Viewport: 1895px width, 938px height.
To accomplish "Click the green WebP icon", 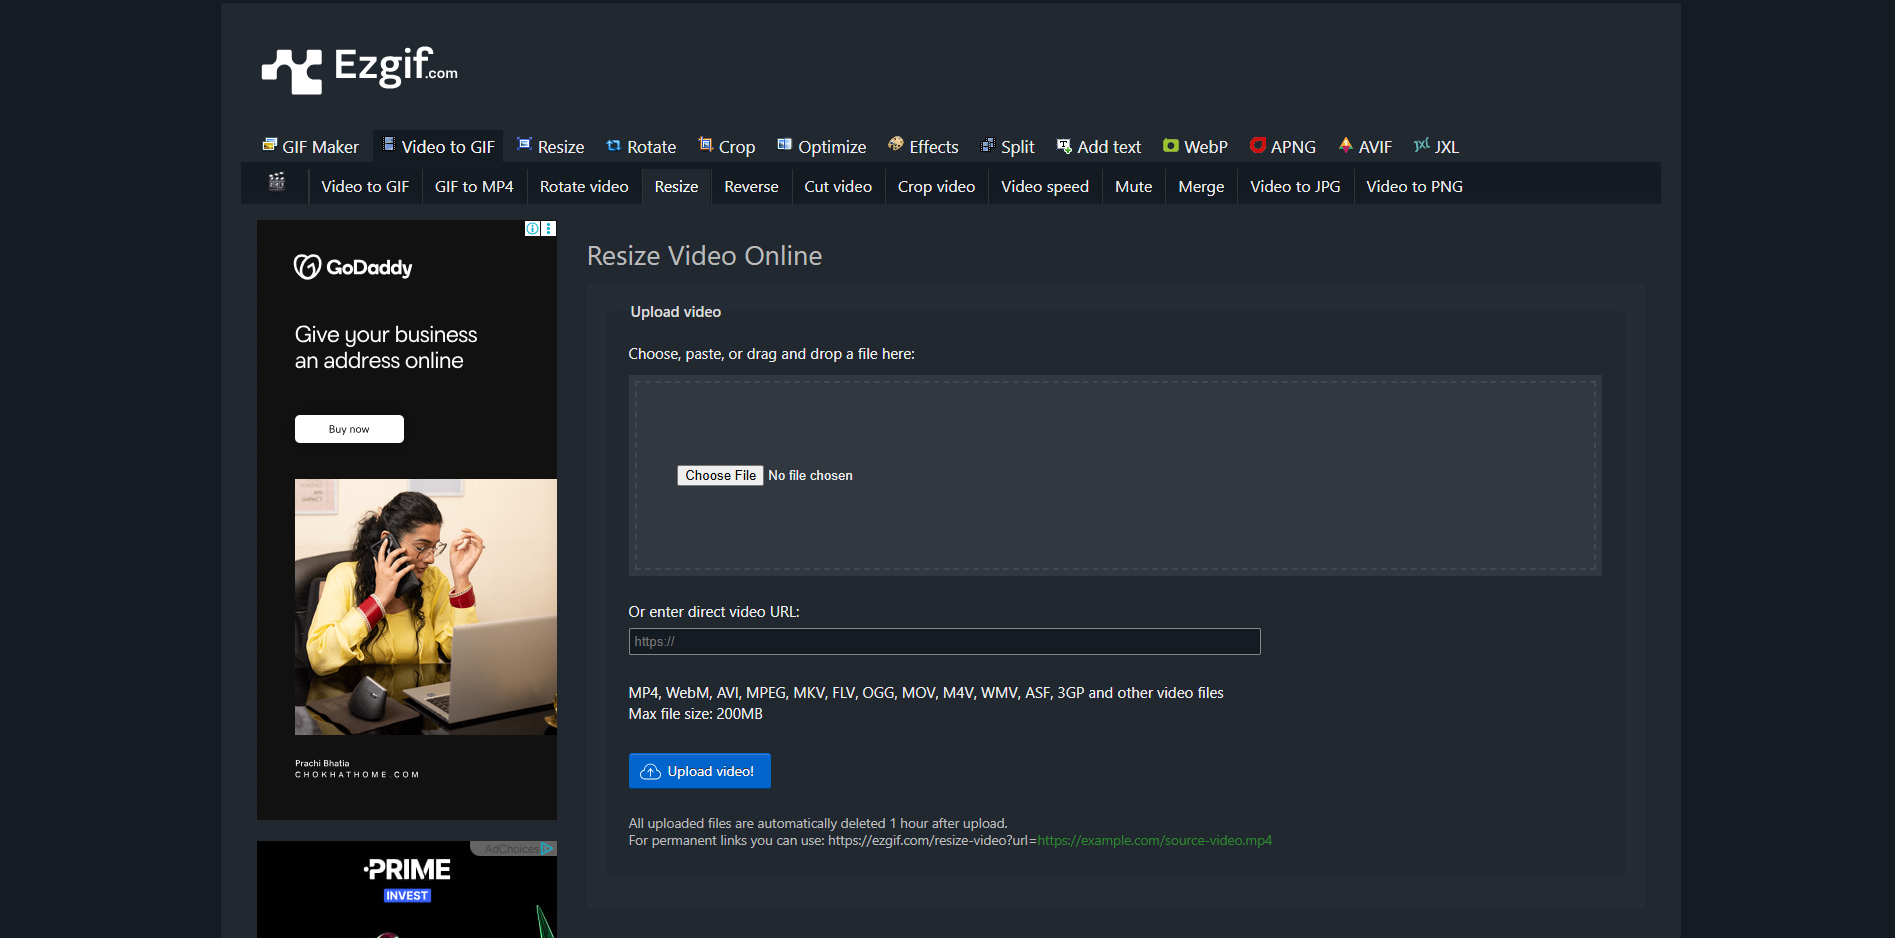I will (1170, 145).
